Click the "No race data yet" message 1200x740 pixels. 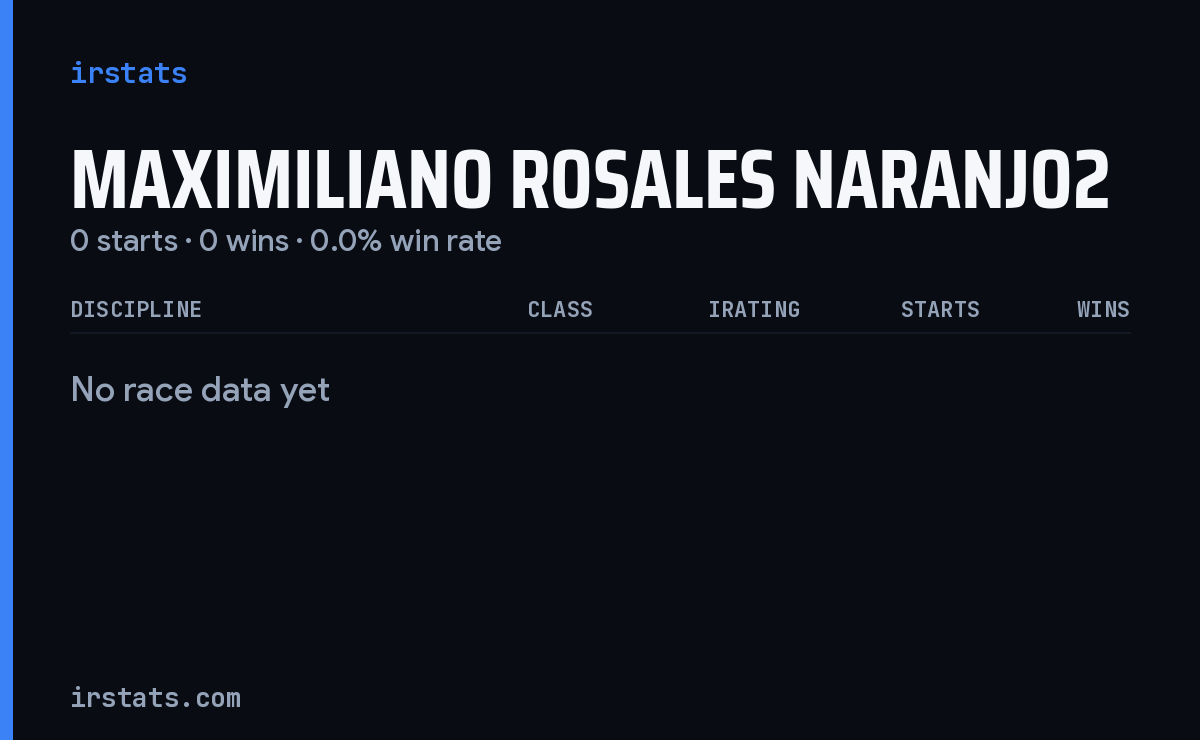(200, 389)
